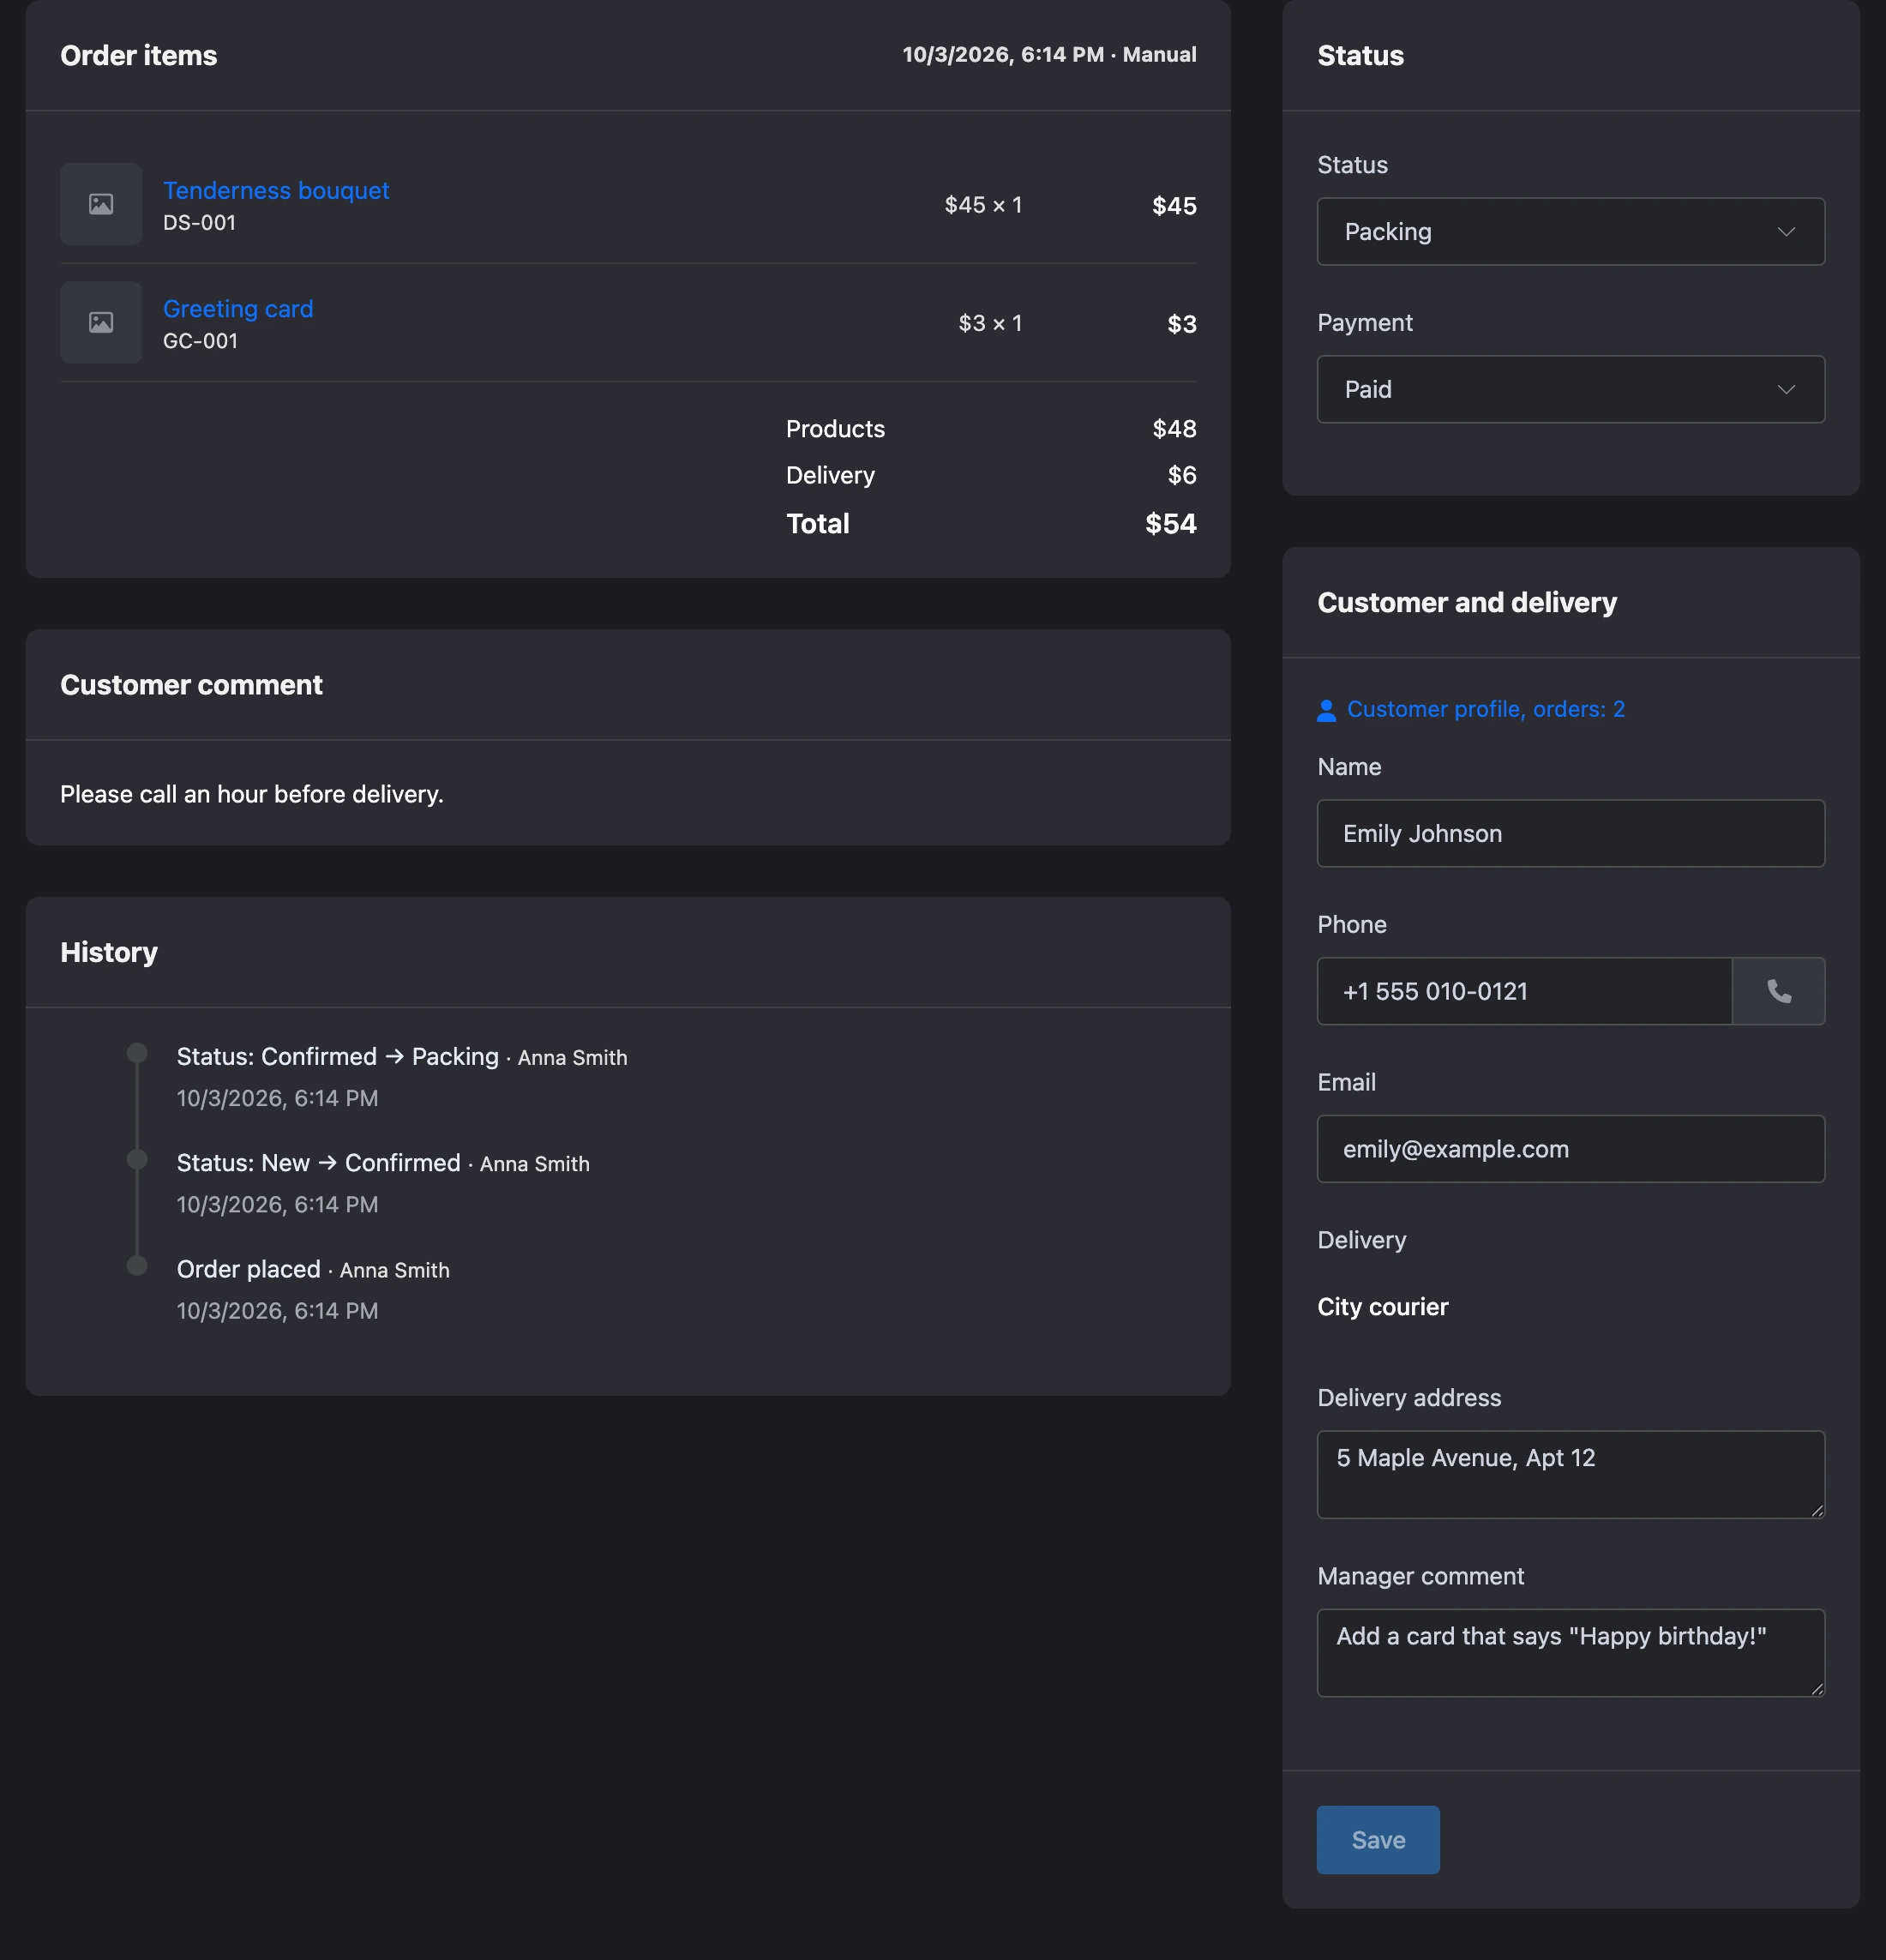1886x1960 pixels.
Task: Open the Payment dropdown showing Paid
Action: [1570, 390]
